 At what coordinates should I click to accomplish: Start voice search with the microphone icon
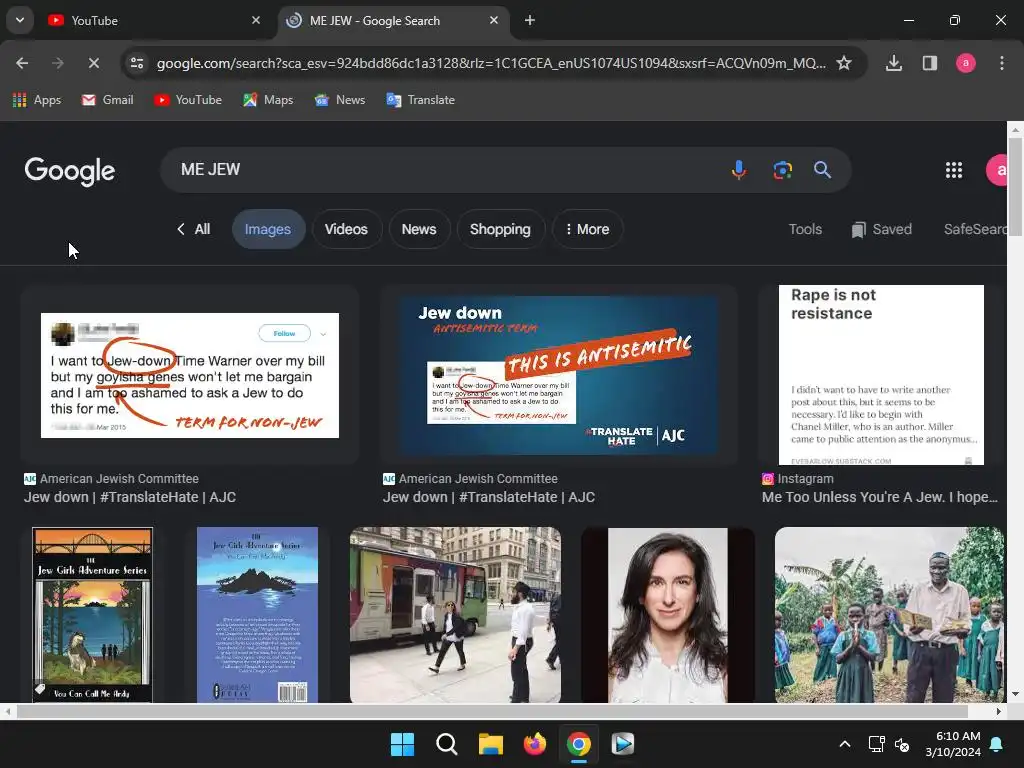click(x=739, y=170)
